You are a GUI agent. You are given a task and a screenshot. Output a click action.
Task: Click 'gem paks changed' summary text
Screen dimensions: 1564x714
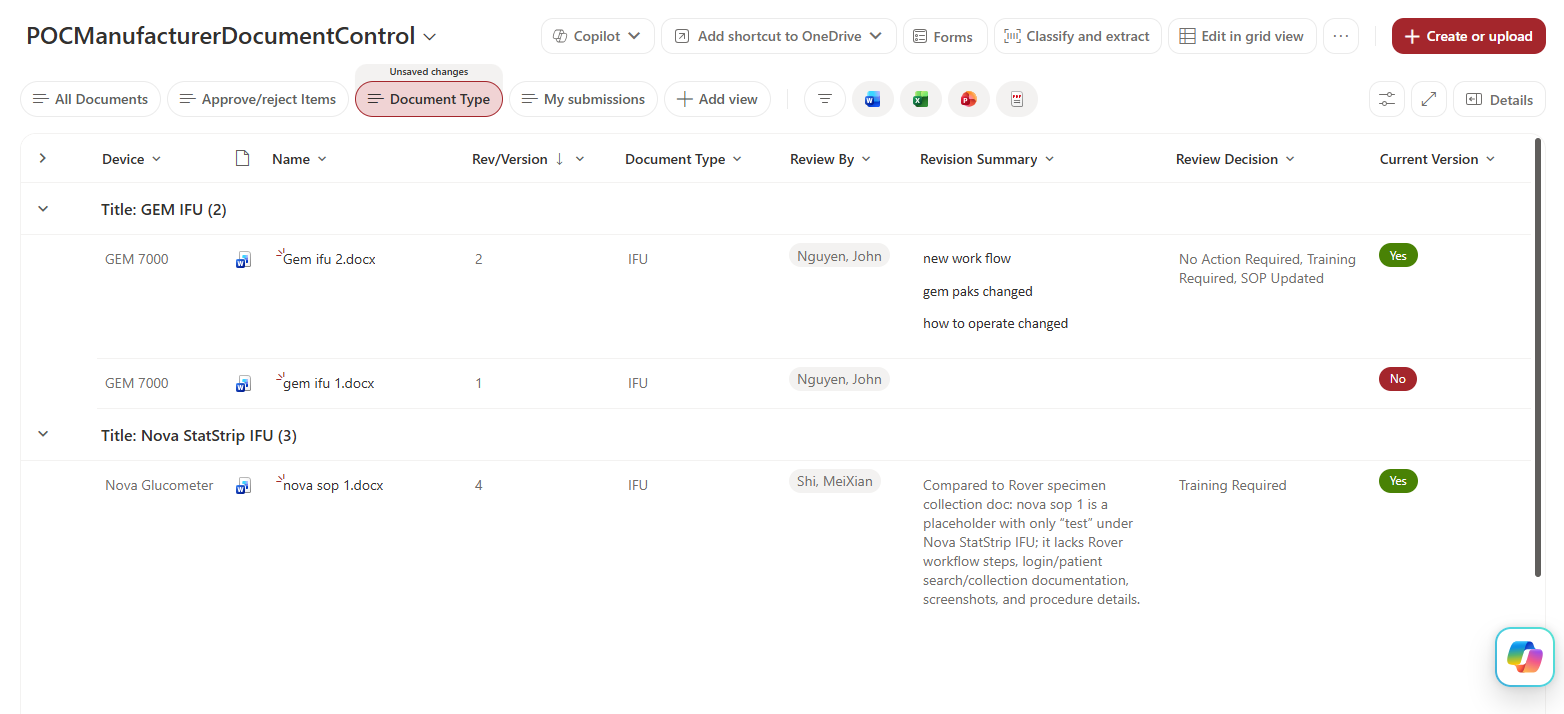pos(978,291)
